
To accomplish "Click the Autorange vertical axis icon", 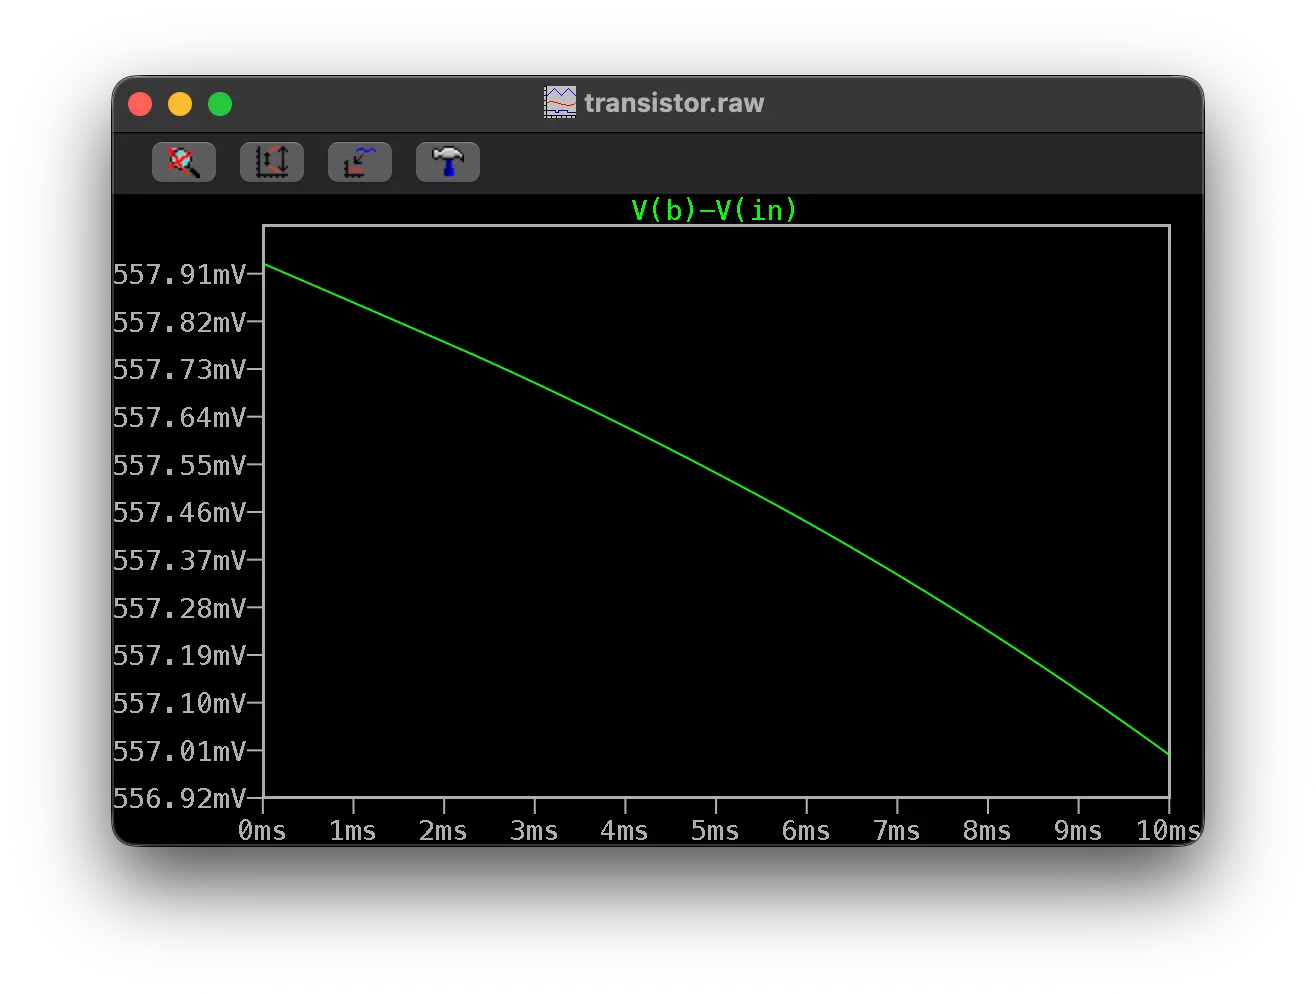I will pos(271,162).
